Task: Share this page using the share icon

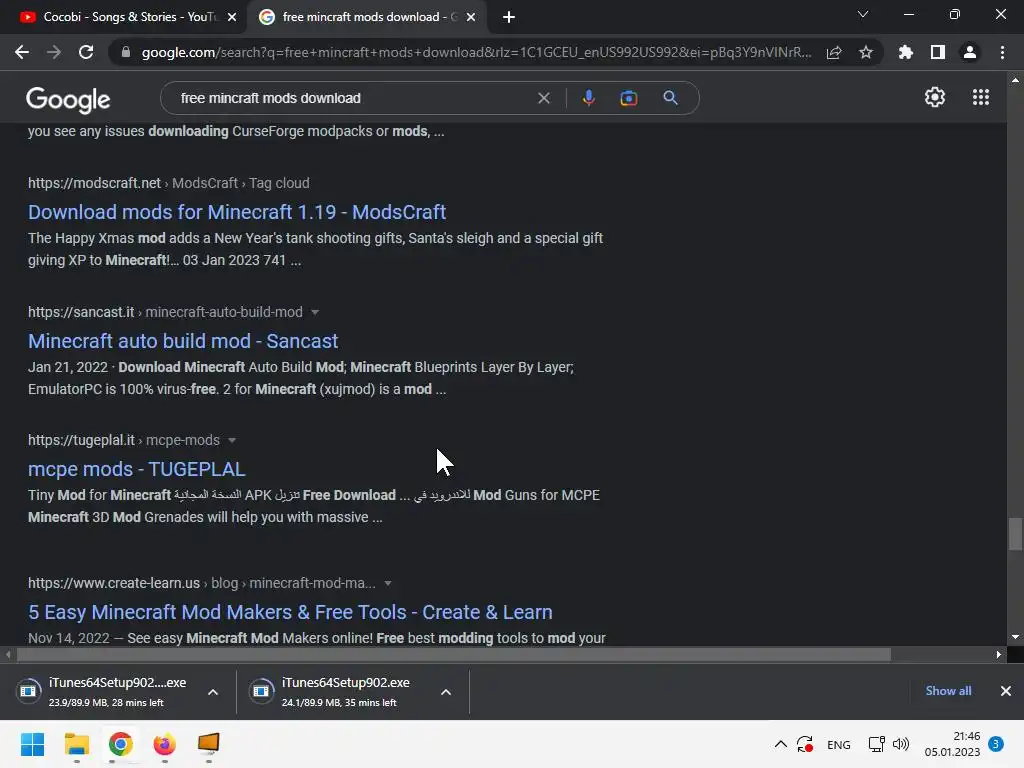Action: 834,52
